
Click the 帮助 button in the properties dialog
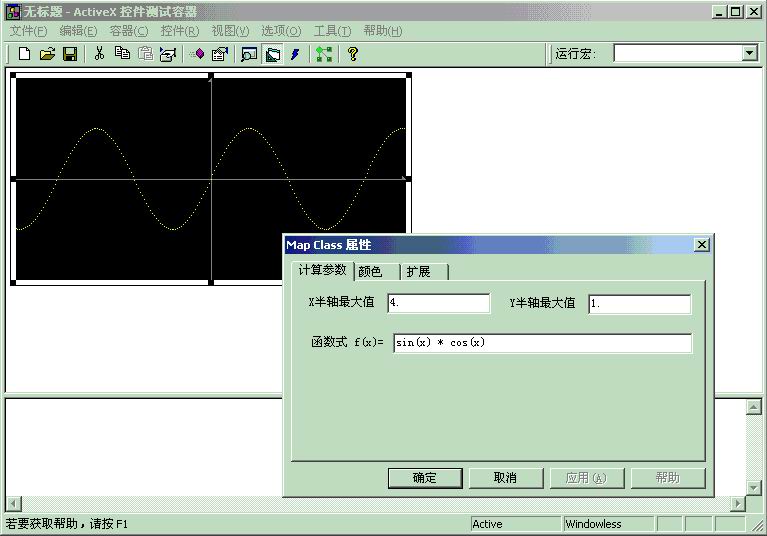pos(668,478)
